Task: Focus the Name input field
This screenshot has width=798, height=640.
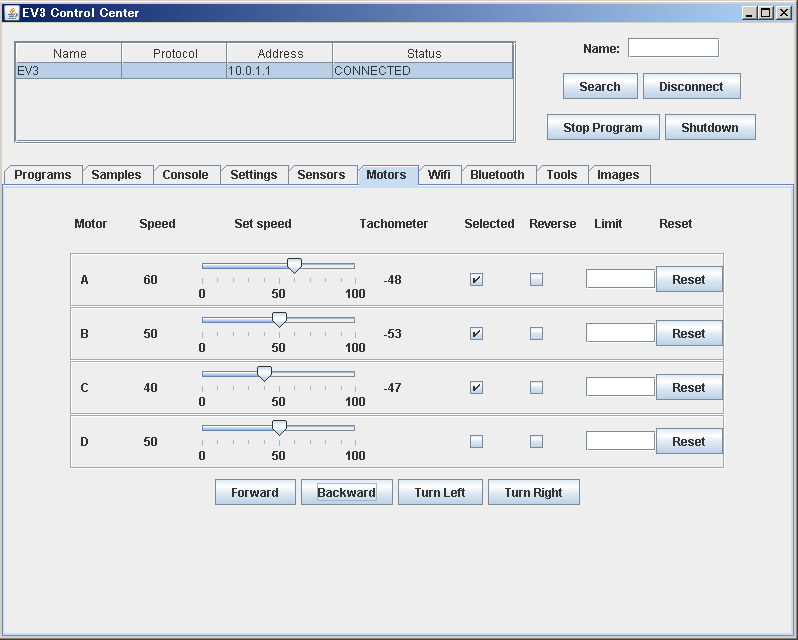Action: [x=673, y=48]
